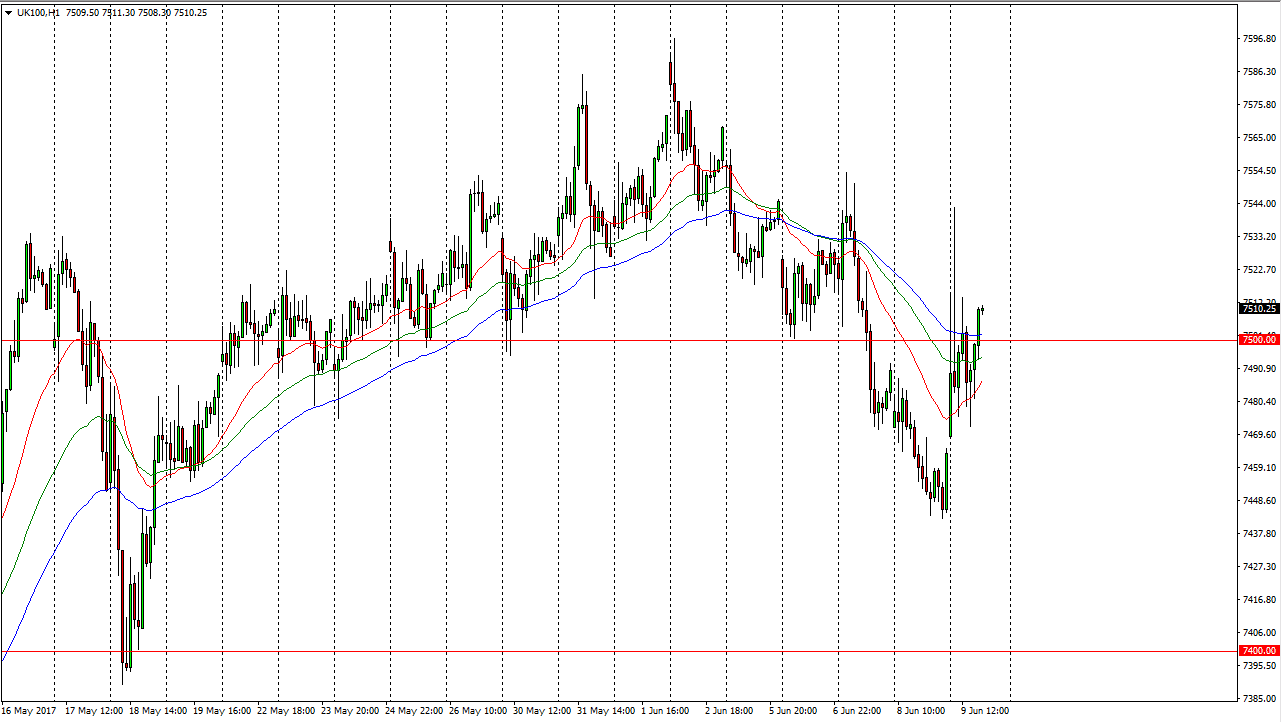Select the 6 Jun 22:00 time label
The height and width of the screenshot is (722, 1281).
[857, 711]
